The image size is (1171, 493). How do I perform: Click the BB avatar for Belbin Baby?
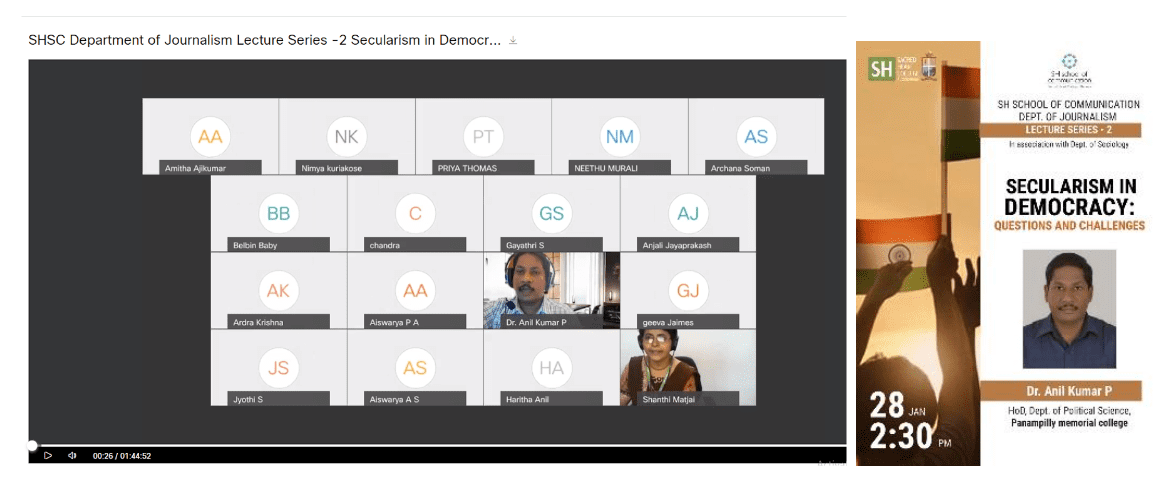(278, 213)
